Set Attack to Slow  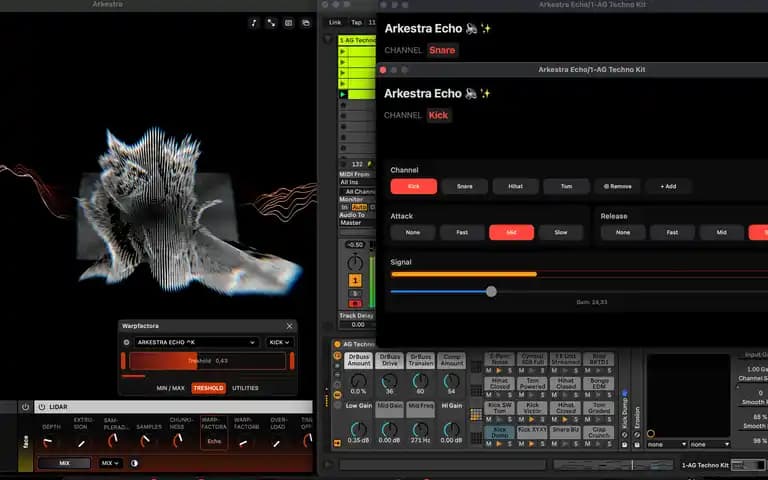pos(561,233)
